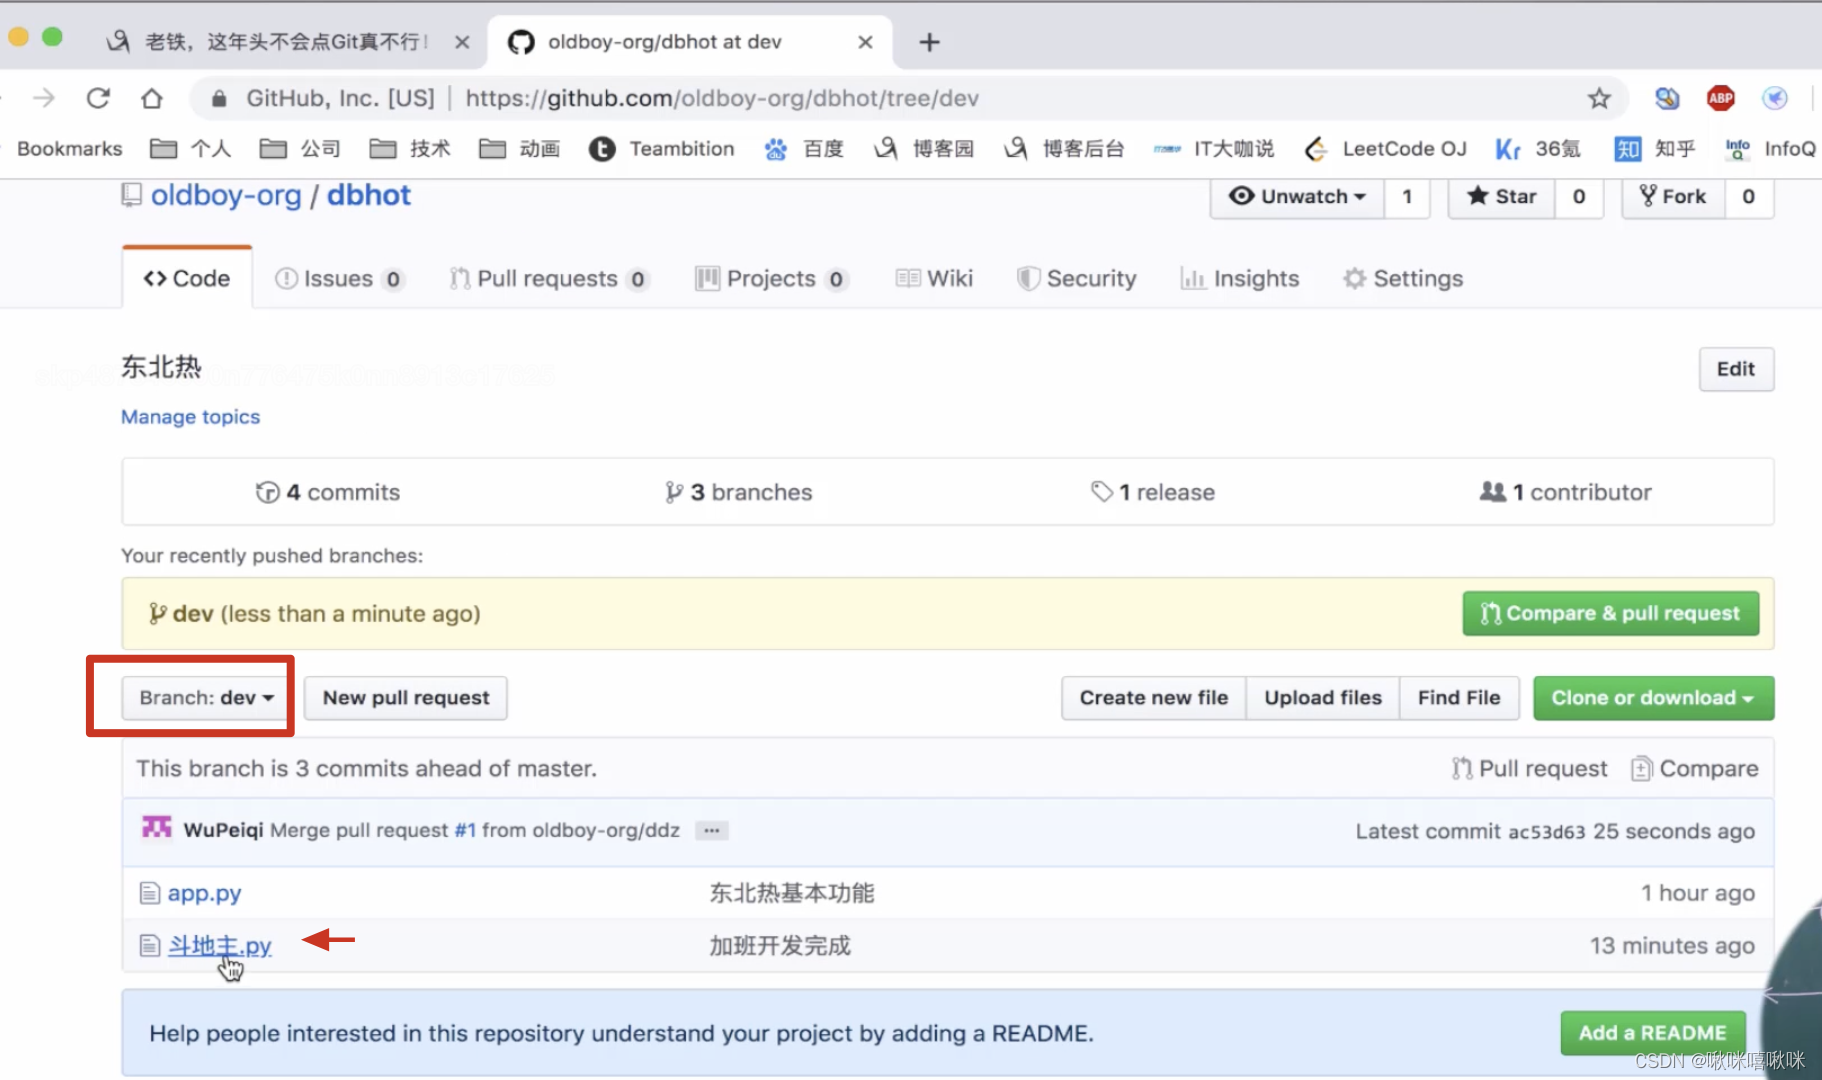Close the oldboy-org/dbhot tab
1822x1080 pixels.
coord(865,42)
